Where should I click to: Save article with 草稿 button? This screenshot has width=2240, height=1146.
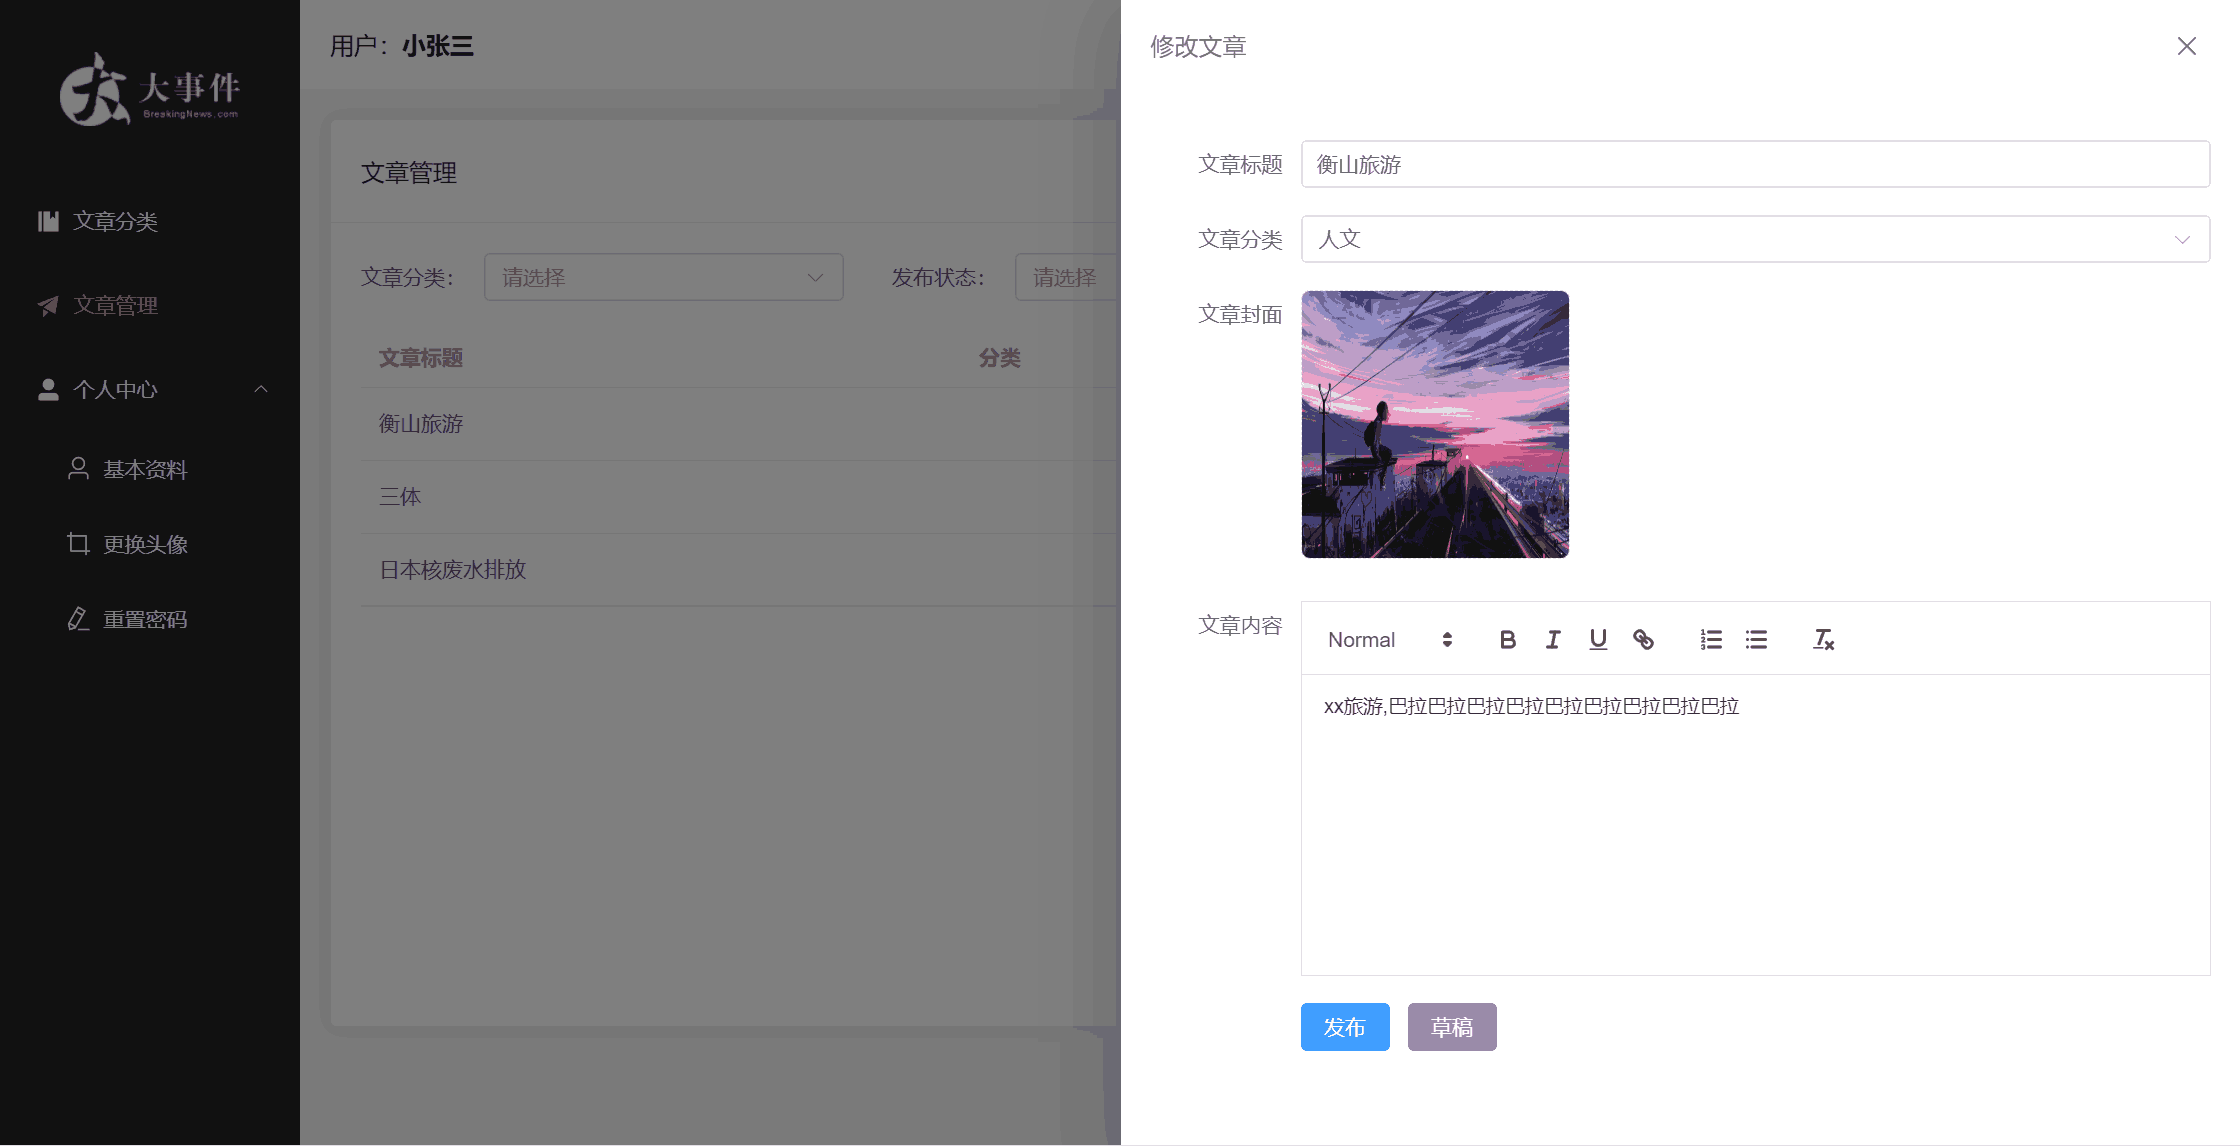click(1452, 1027)
